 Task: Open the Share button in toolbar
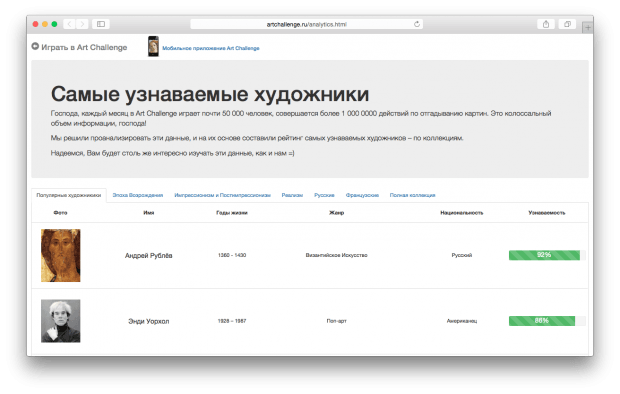[x=546, y=24]
